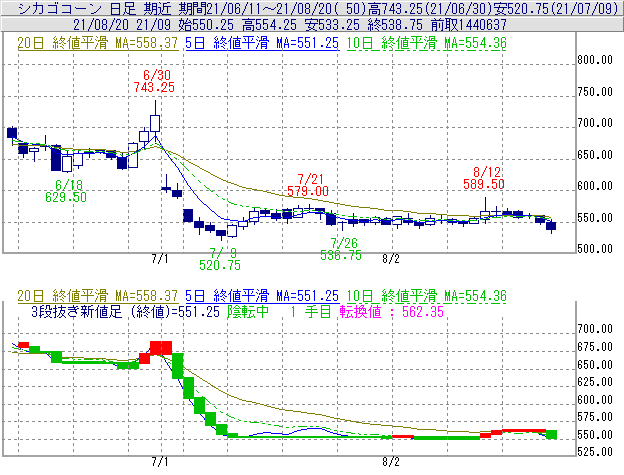624x475 pixels.
Task: Select the 5日 終値平滑 label in the lower chart
Action: click(x=262, y=296)
